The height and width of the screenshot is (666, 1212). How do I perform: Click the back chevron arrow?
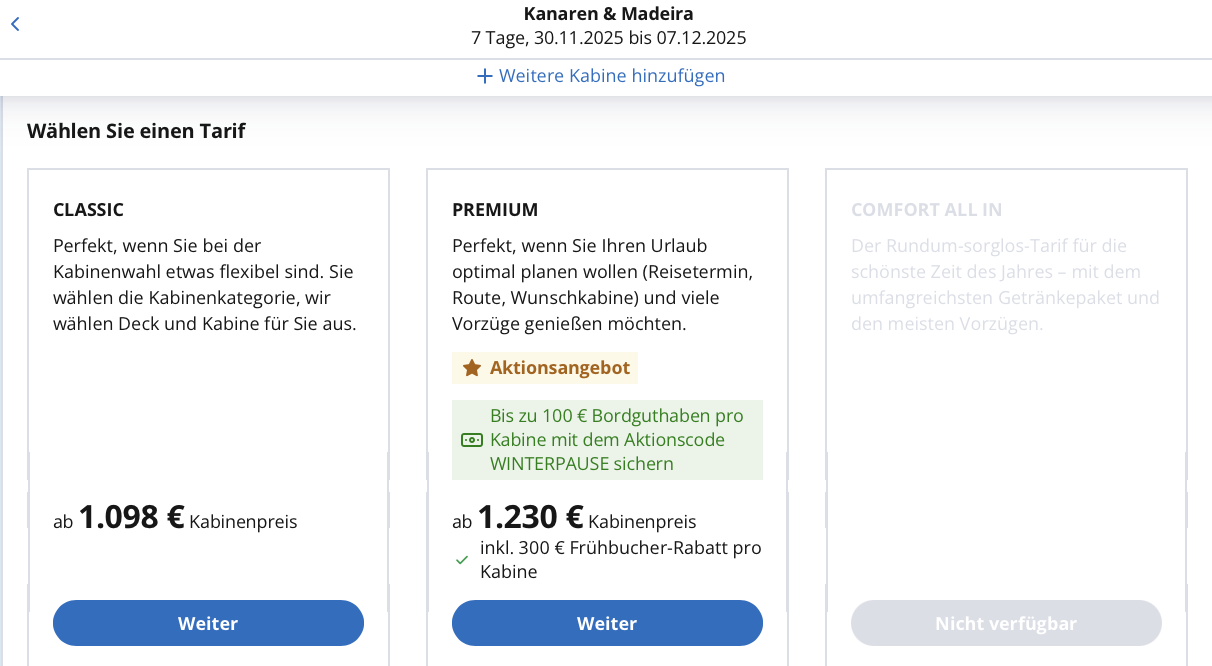[x=15, y=25]
